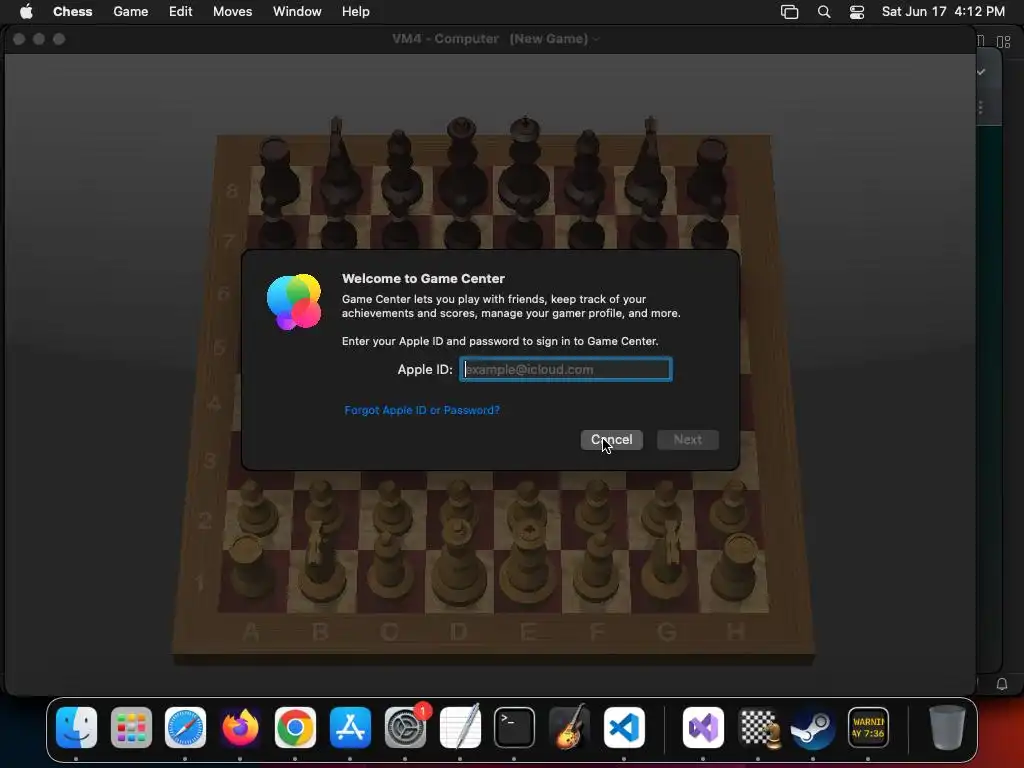Select the white pawn on A2
This screenshot has height=768, width=1024.
tap(257, 509)
